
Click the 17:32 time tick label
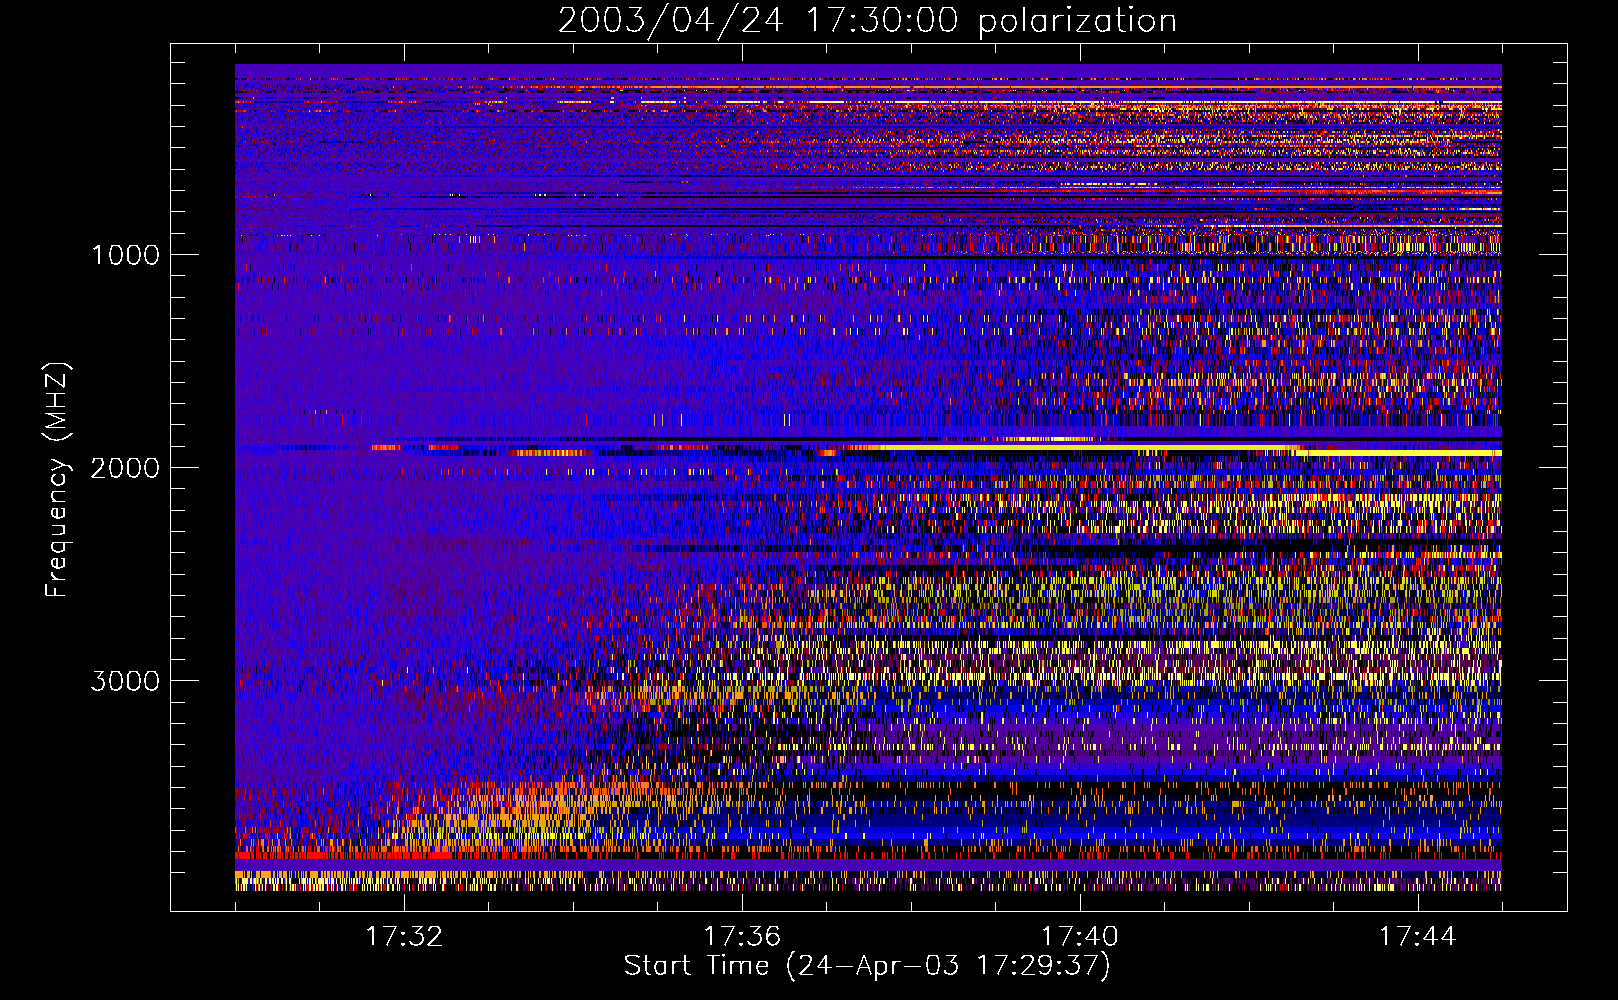point(404,937)
